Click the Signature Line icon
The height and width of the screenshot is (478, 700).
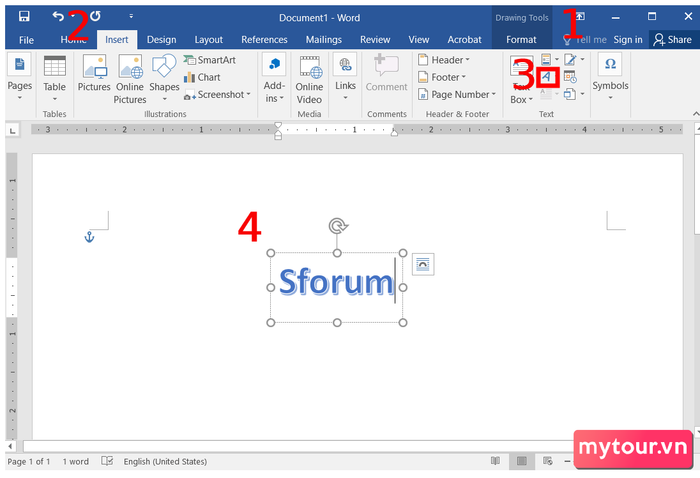(570, 59)
